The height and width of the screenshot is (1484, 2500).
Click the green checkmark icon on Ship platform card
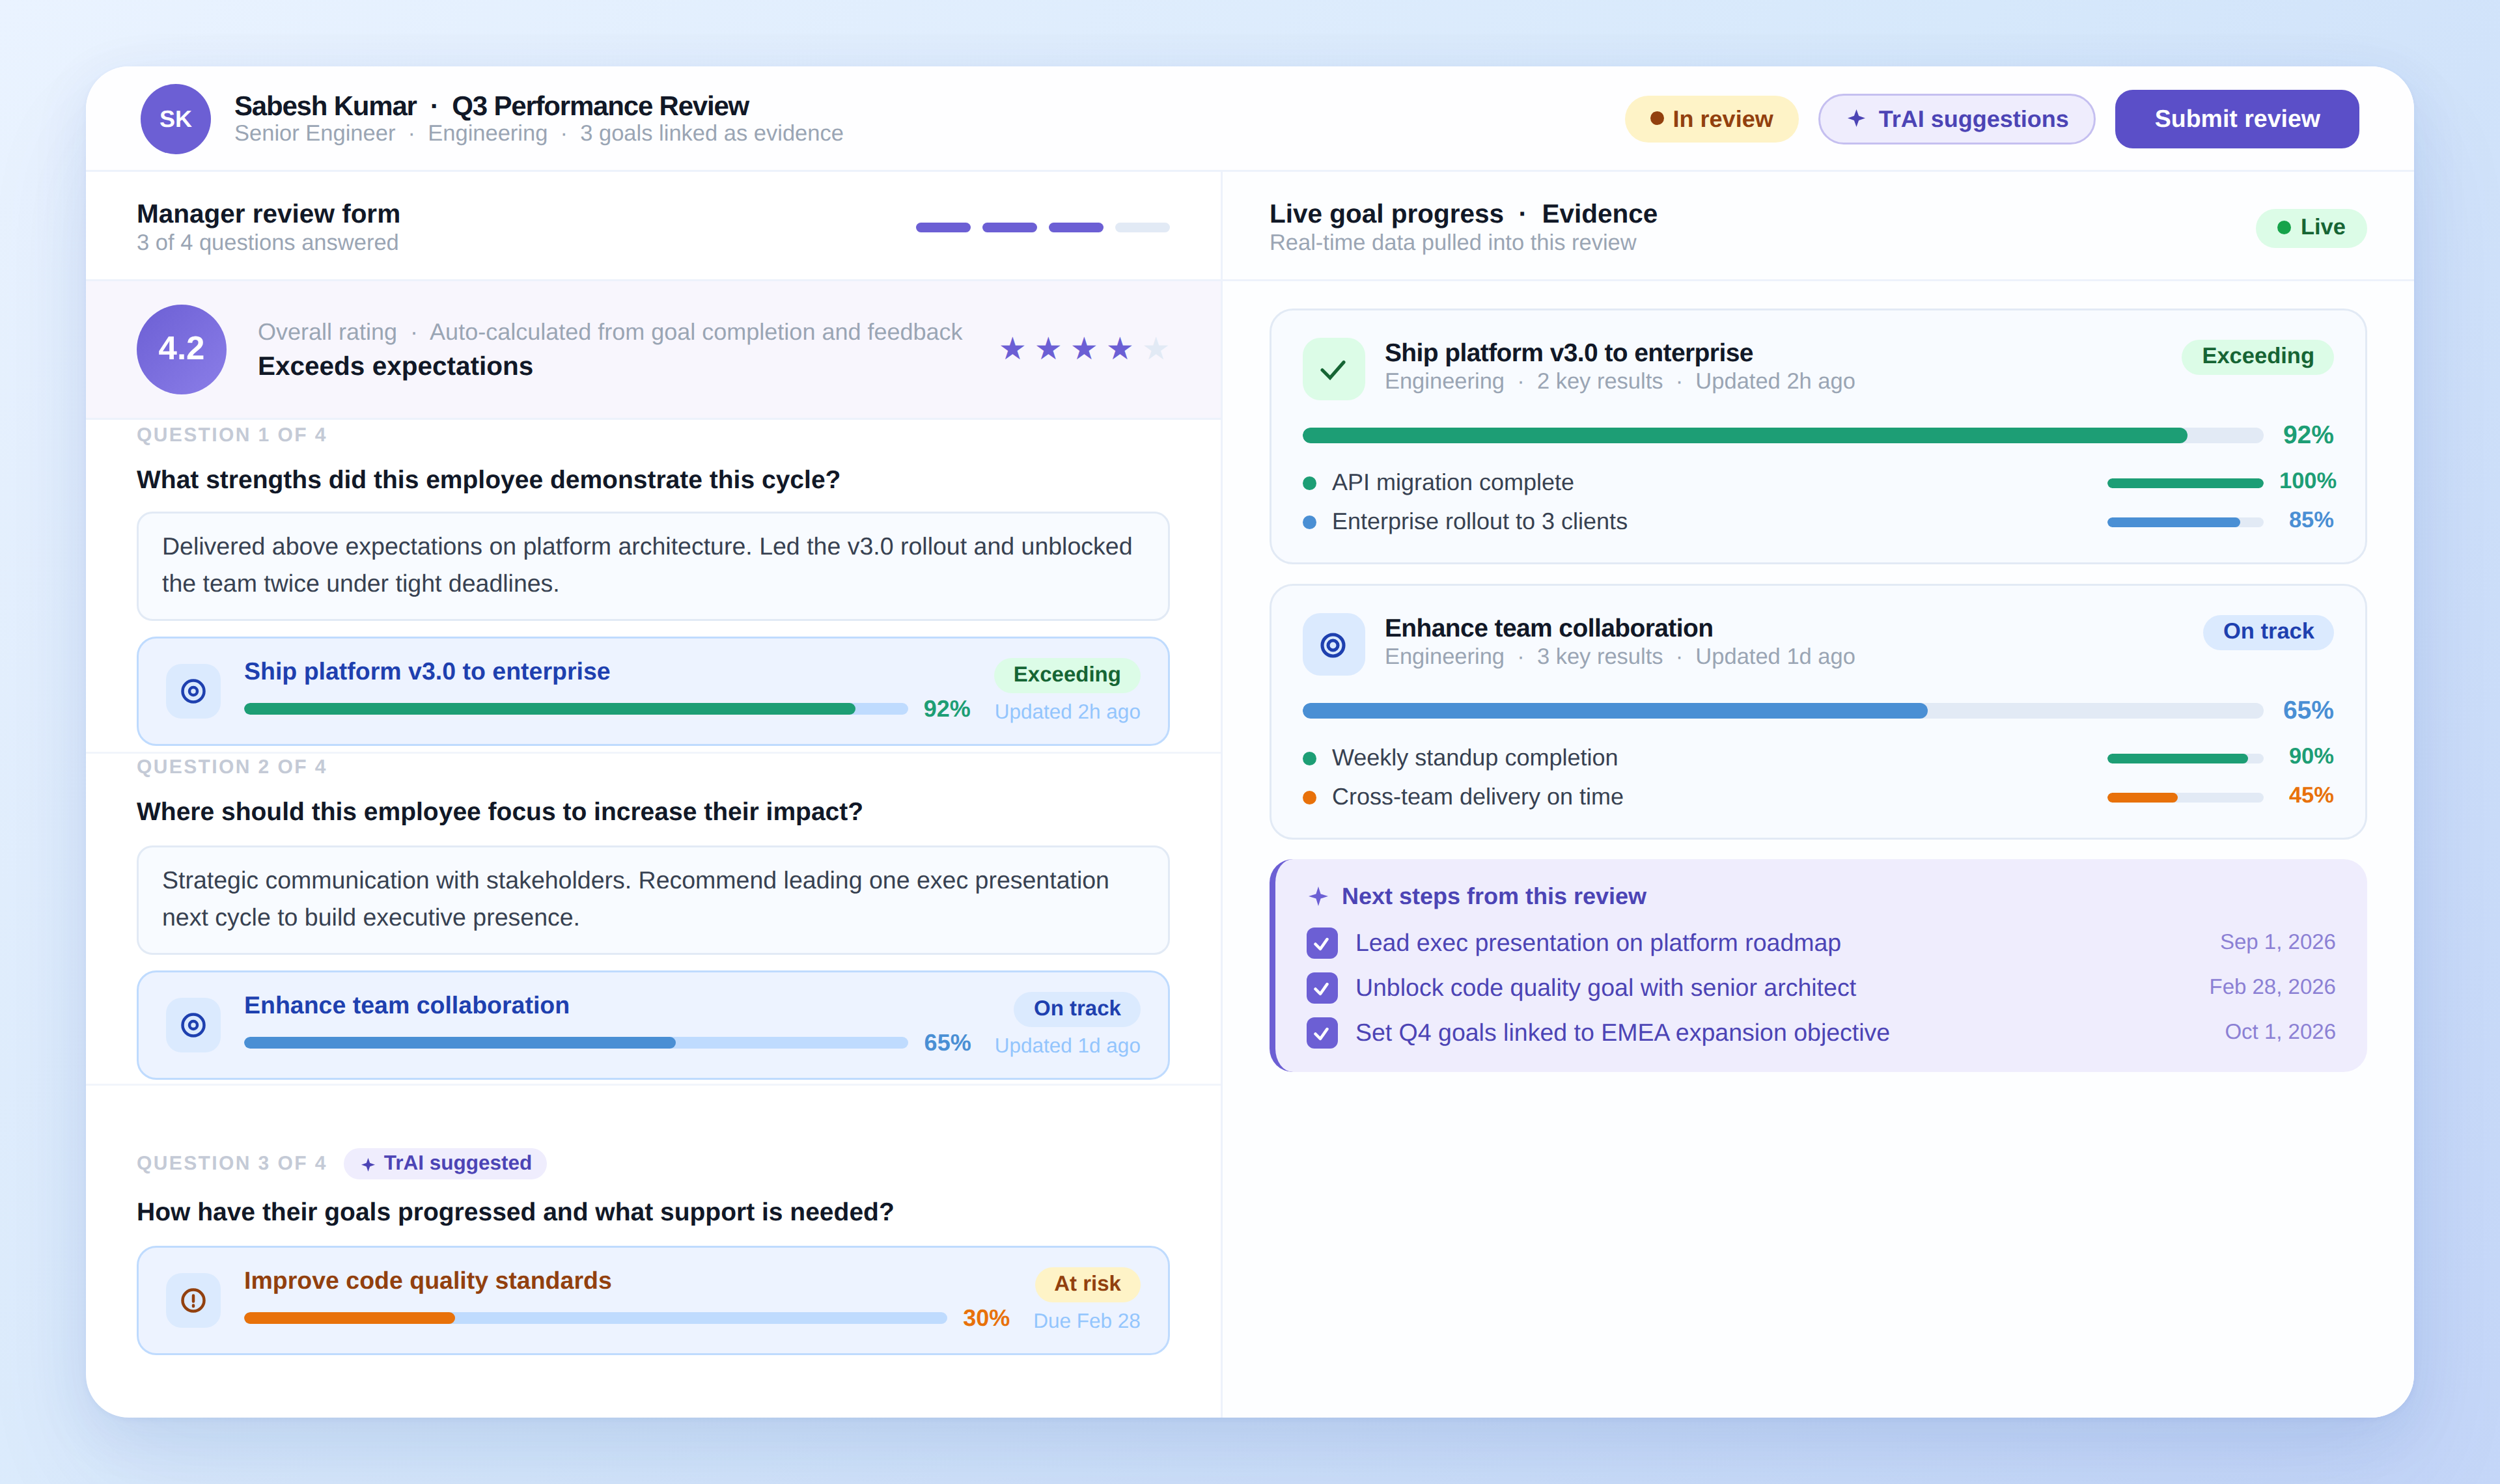pyautogui.click(x=1333, y=370)
